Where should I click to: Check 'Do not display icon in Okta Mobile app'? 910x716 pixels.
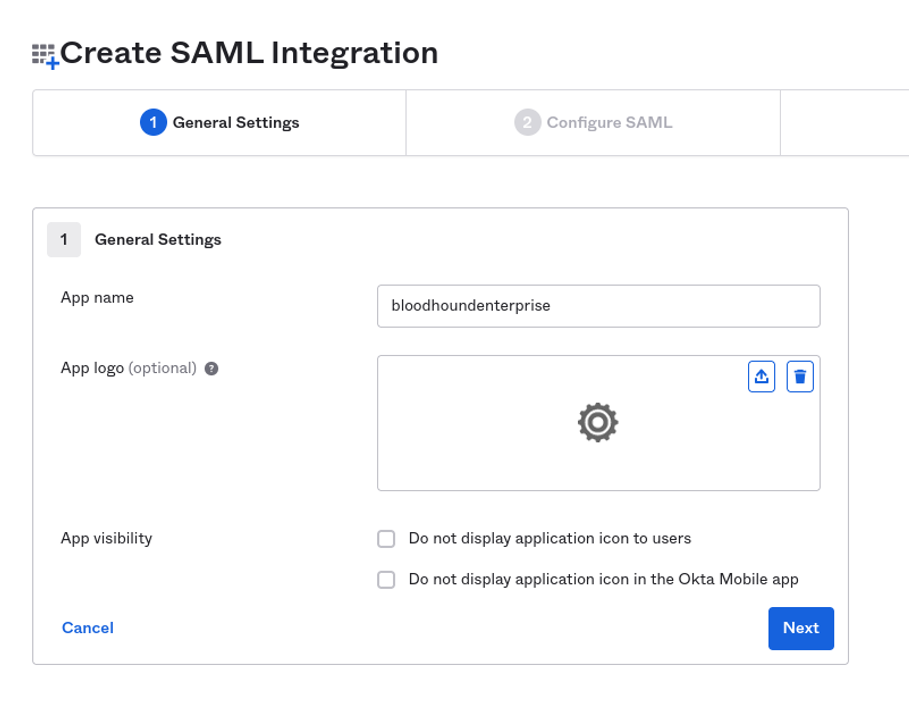(x=386, y=580)
